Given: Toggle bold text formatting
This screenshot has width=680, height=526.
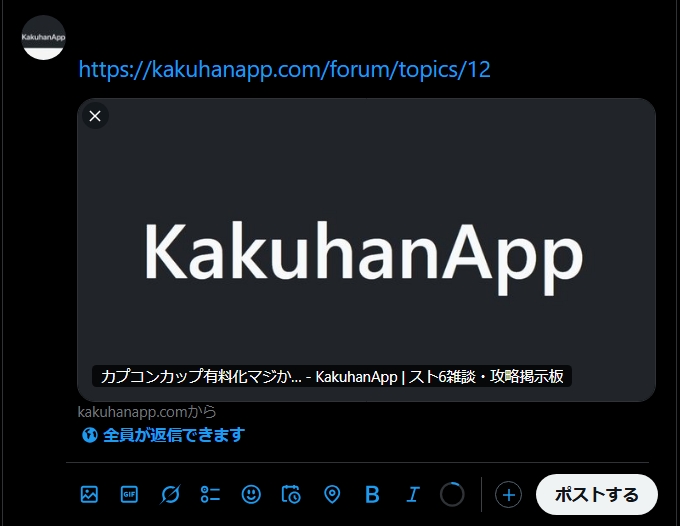Looking at the screenshot, I should tap(372, 494).
